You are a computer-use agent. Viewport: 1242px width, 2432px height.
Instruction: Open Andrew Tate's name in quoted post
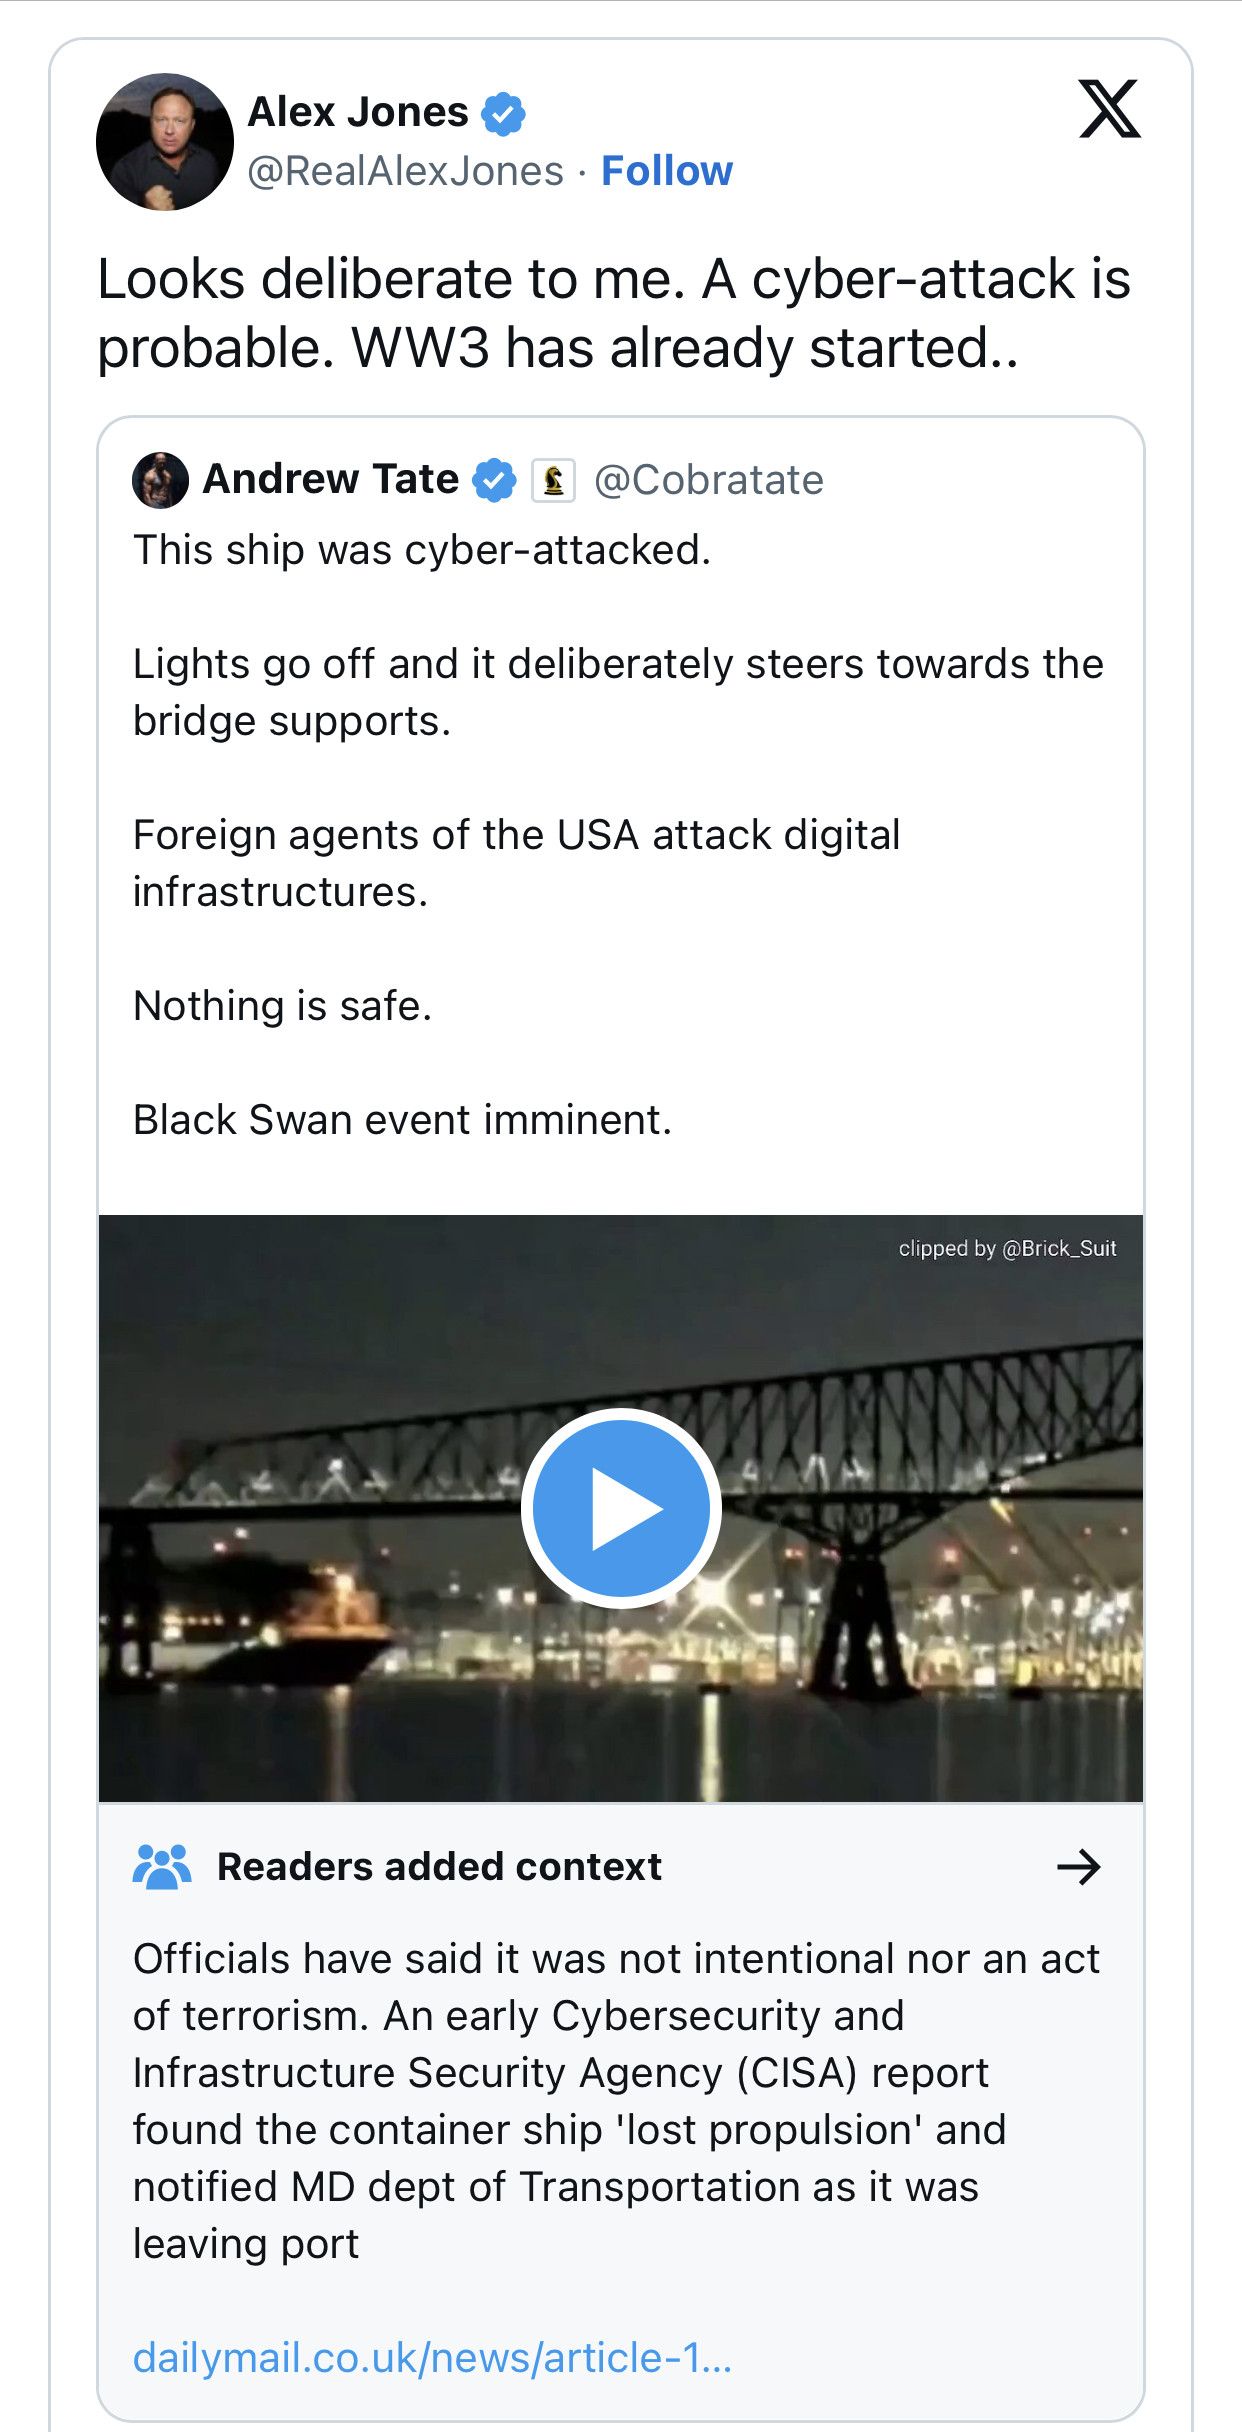tap(331, 479)
